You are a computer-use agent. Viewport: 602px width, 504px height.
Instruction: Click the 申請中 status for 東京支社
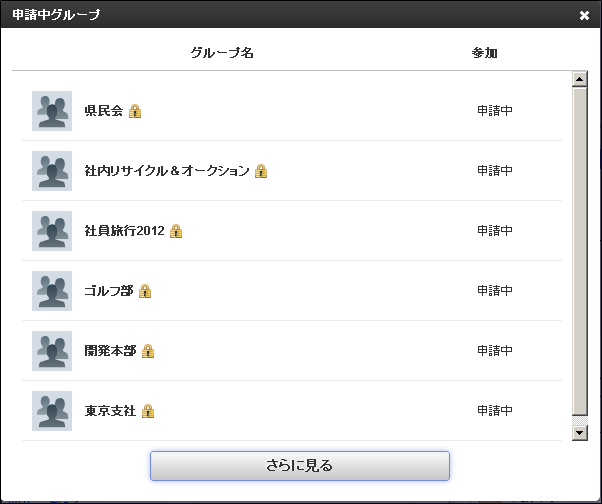(x=494, y=410)
